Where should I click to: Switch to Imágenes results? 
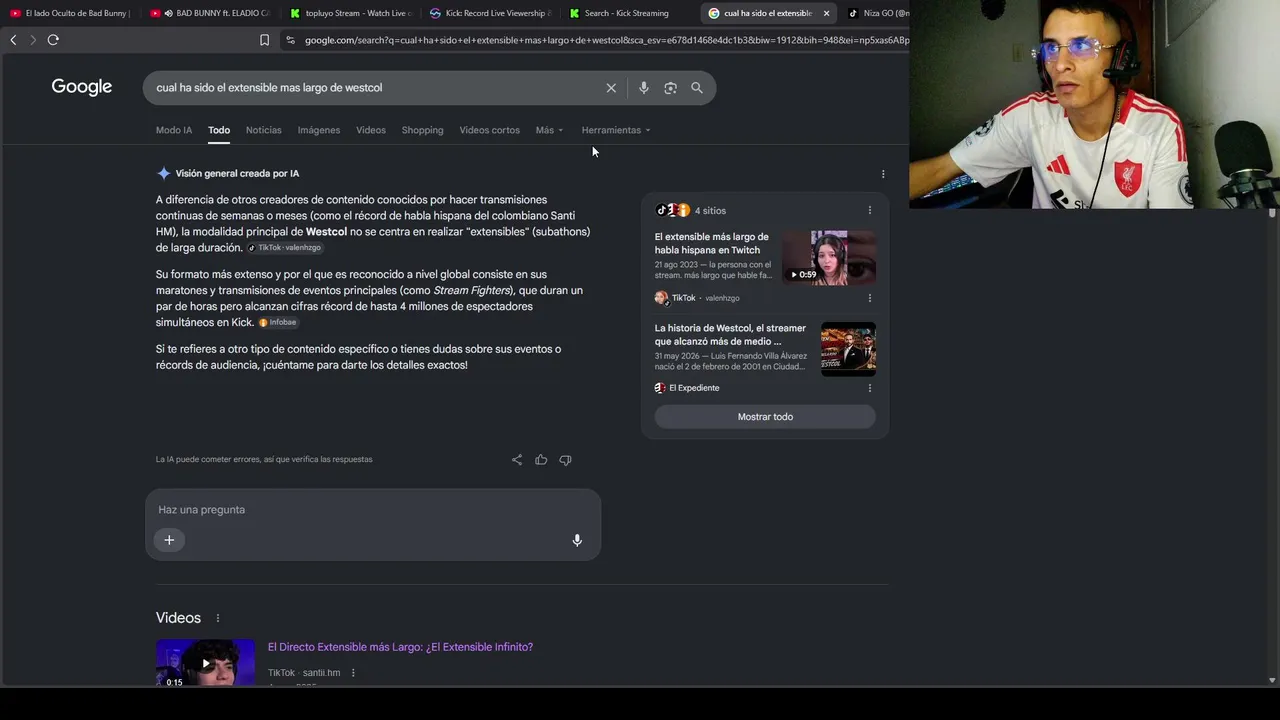(319, 130)
